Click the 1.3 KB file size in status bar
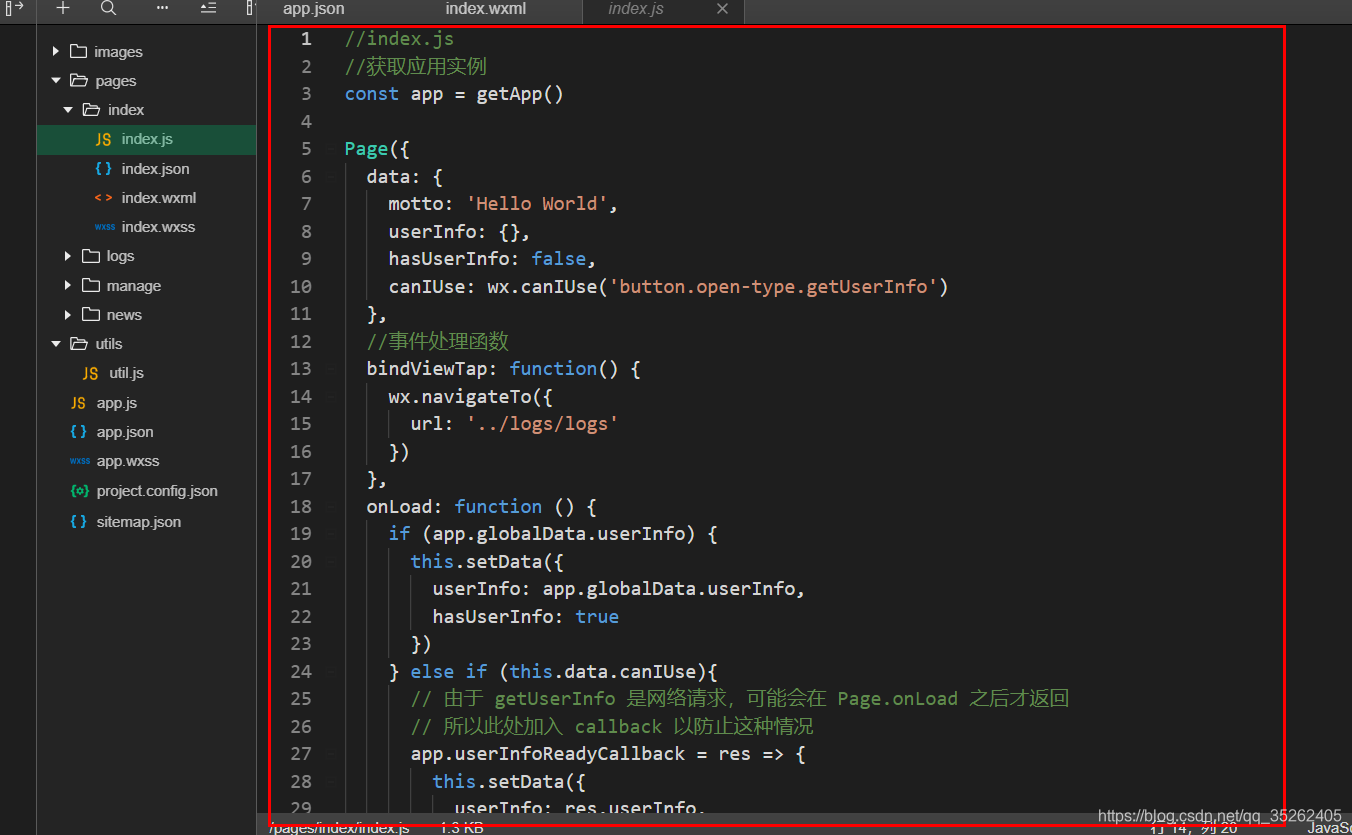The width and height of the screenshot is (1352, 835). pos(462,828)
